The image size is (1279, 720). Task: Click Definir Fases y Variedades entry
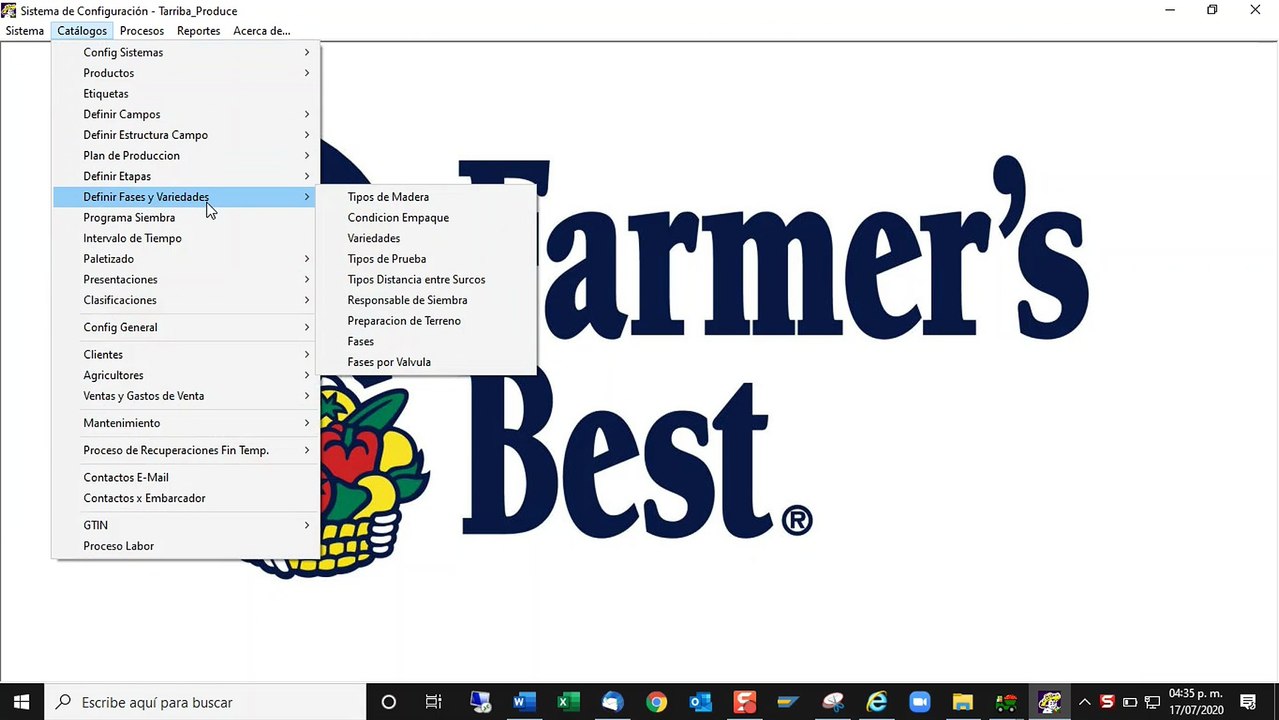click(x=186, y=197)
